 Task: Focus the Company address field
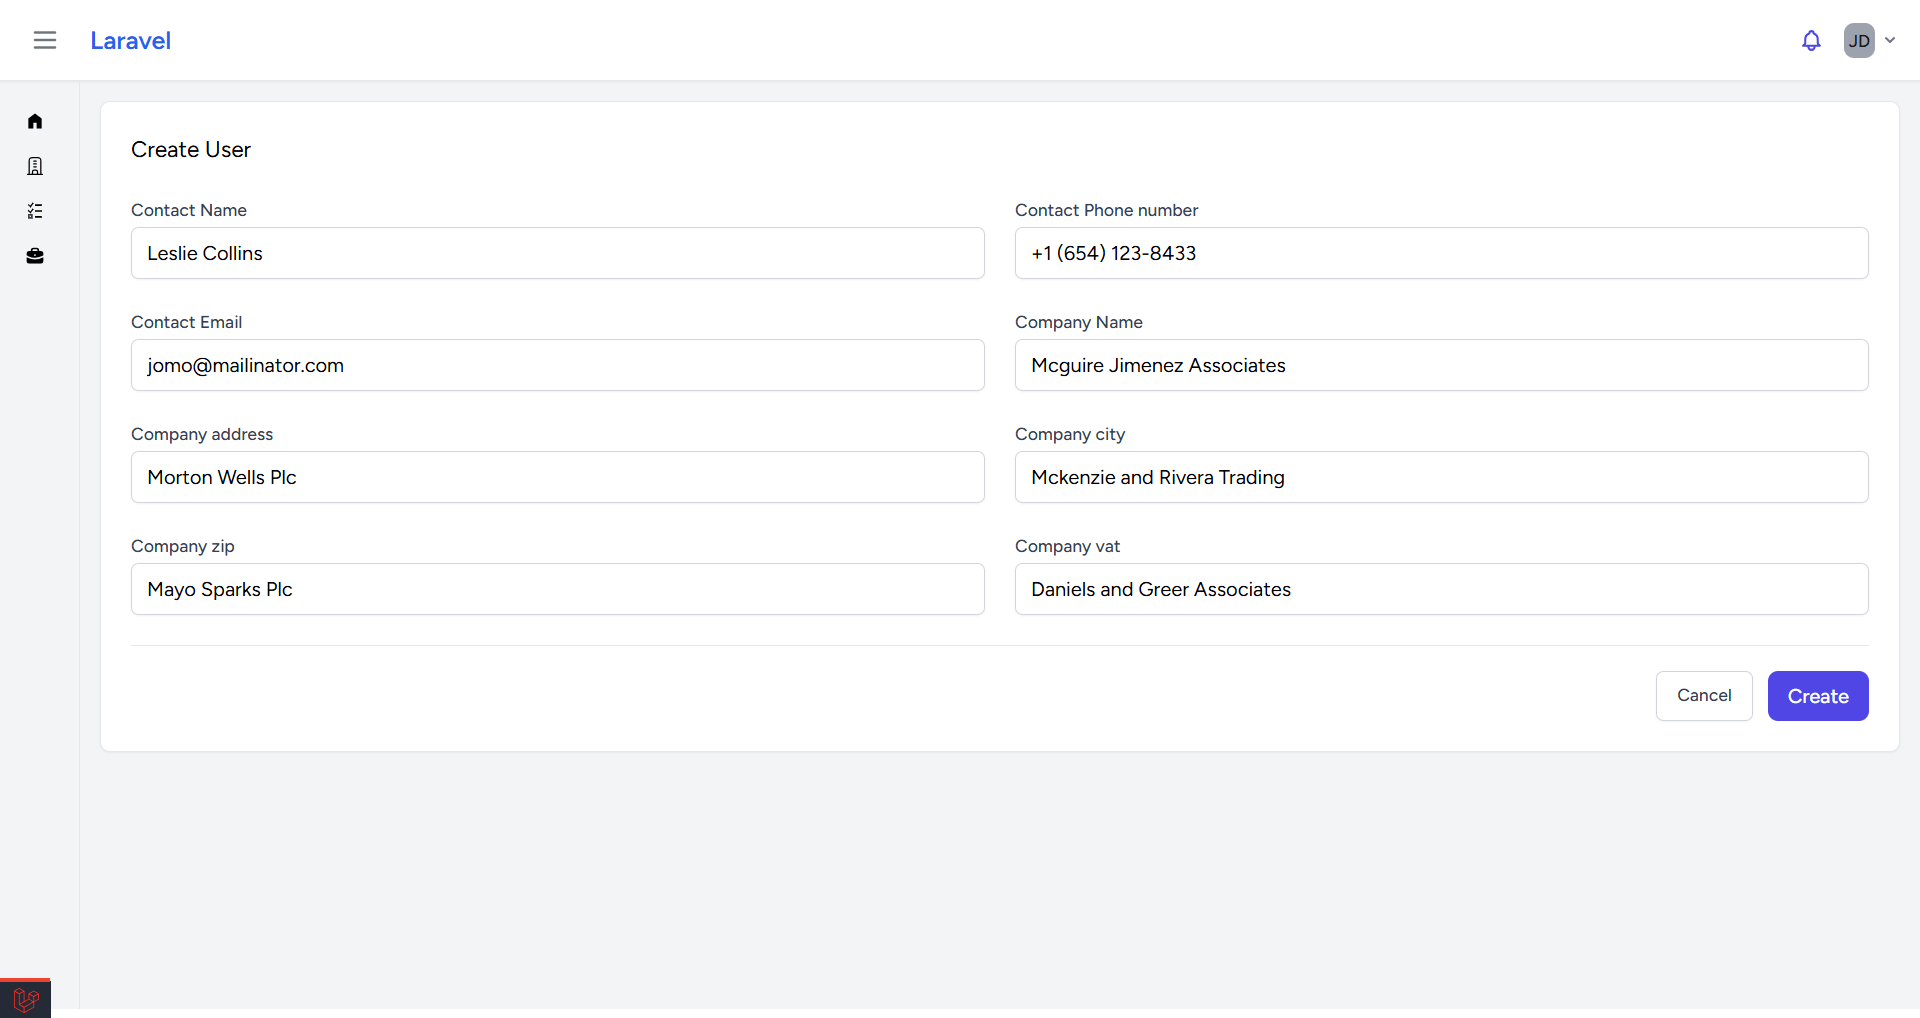tap(558, 477)
